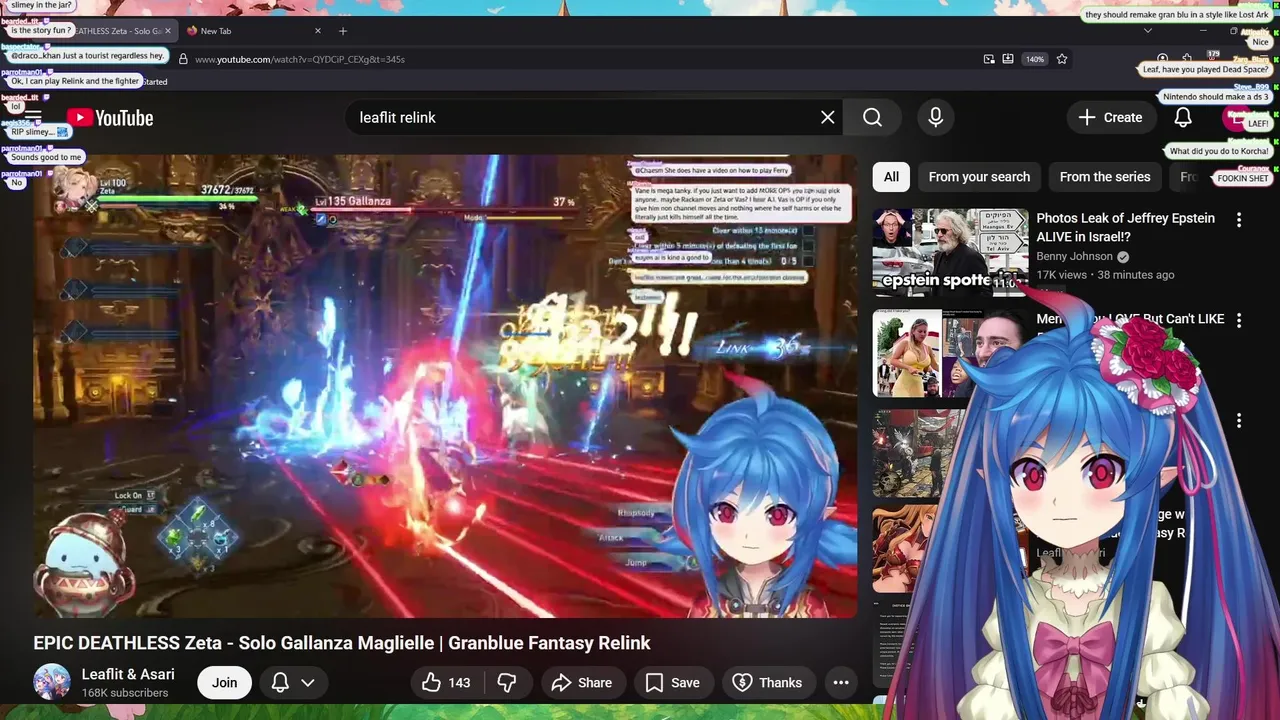Open Leaflit & Asari channel avatar
The image size is (1280, 720).
tap(52, 682)
